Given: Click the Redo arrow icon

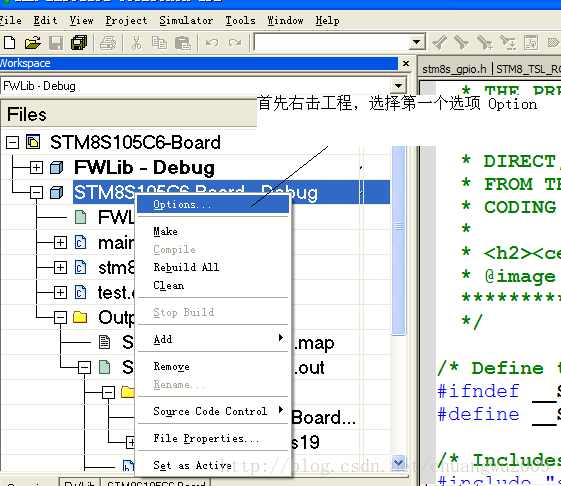Looking at the screenshot, I should [x=235, y=43].
